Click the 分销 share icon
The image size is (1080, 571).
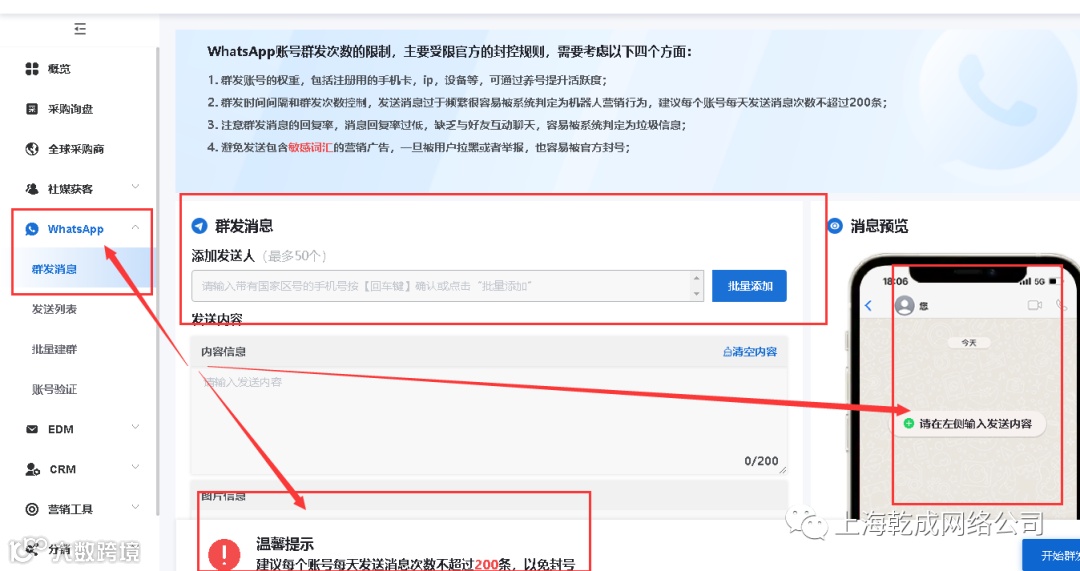click(x=32, y=549)
